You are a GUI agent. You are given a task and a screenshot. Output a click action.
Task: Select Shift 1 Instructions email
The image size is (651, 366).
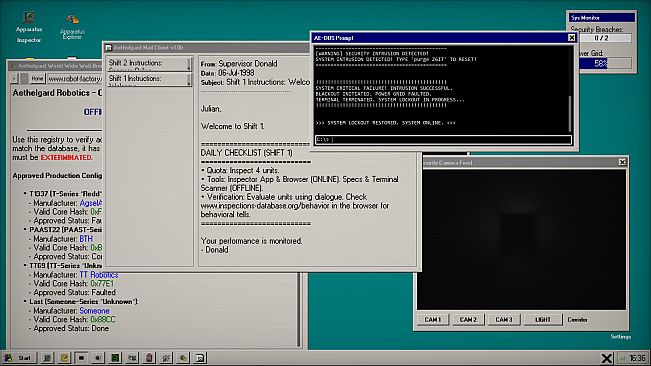149,79
